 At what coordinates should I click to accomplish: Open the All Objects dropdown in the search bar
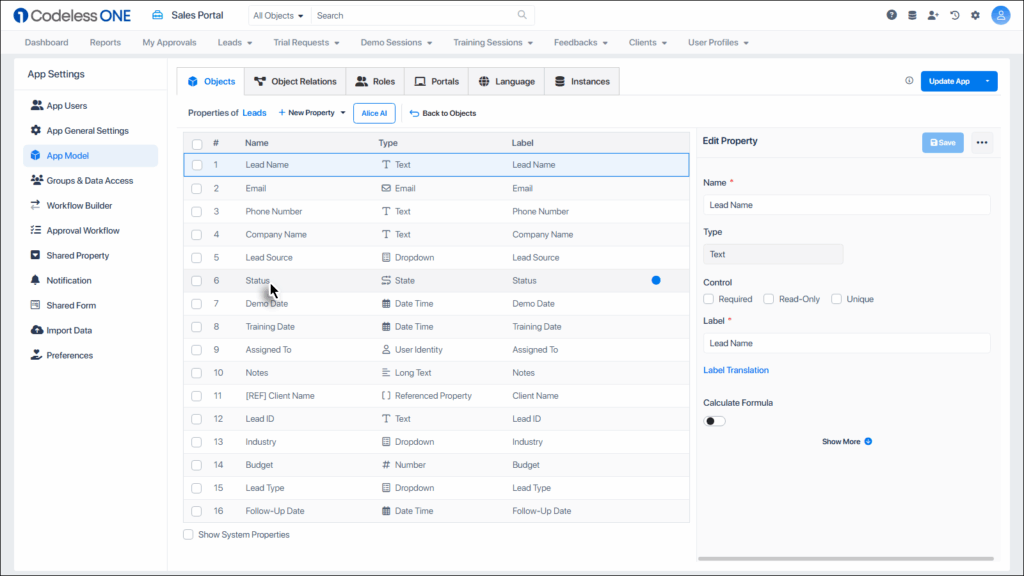pyautogui.click(x=278, y=15)
